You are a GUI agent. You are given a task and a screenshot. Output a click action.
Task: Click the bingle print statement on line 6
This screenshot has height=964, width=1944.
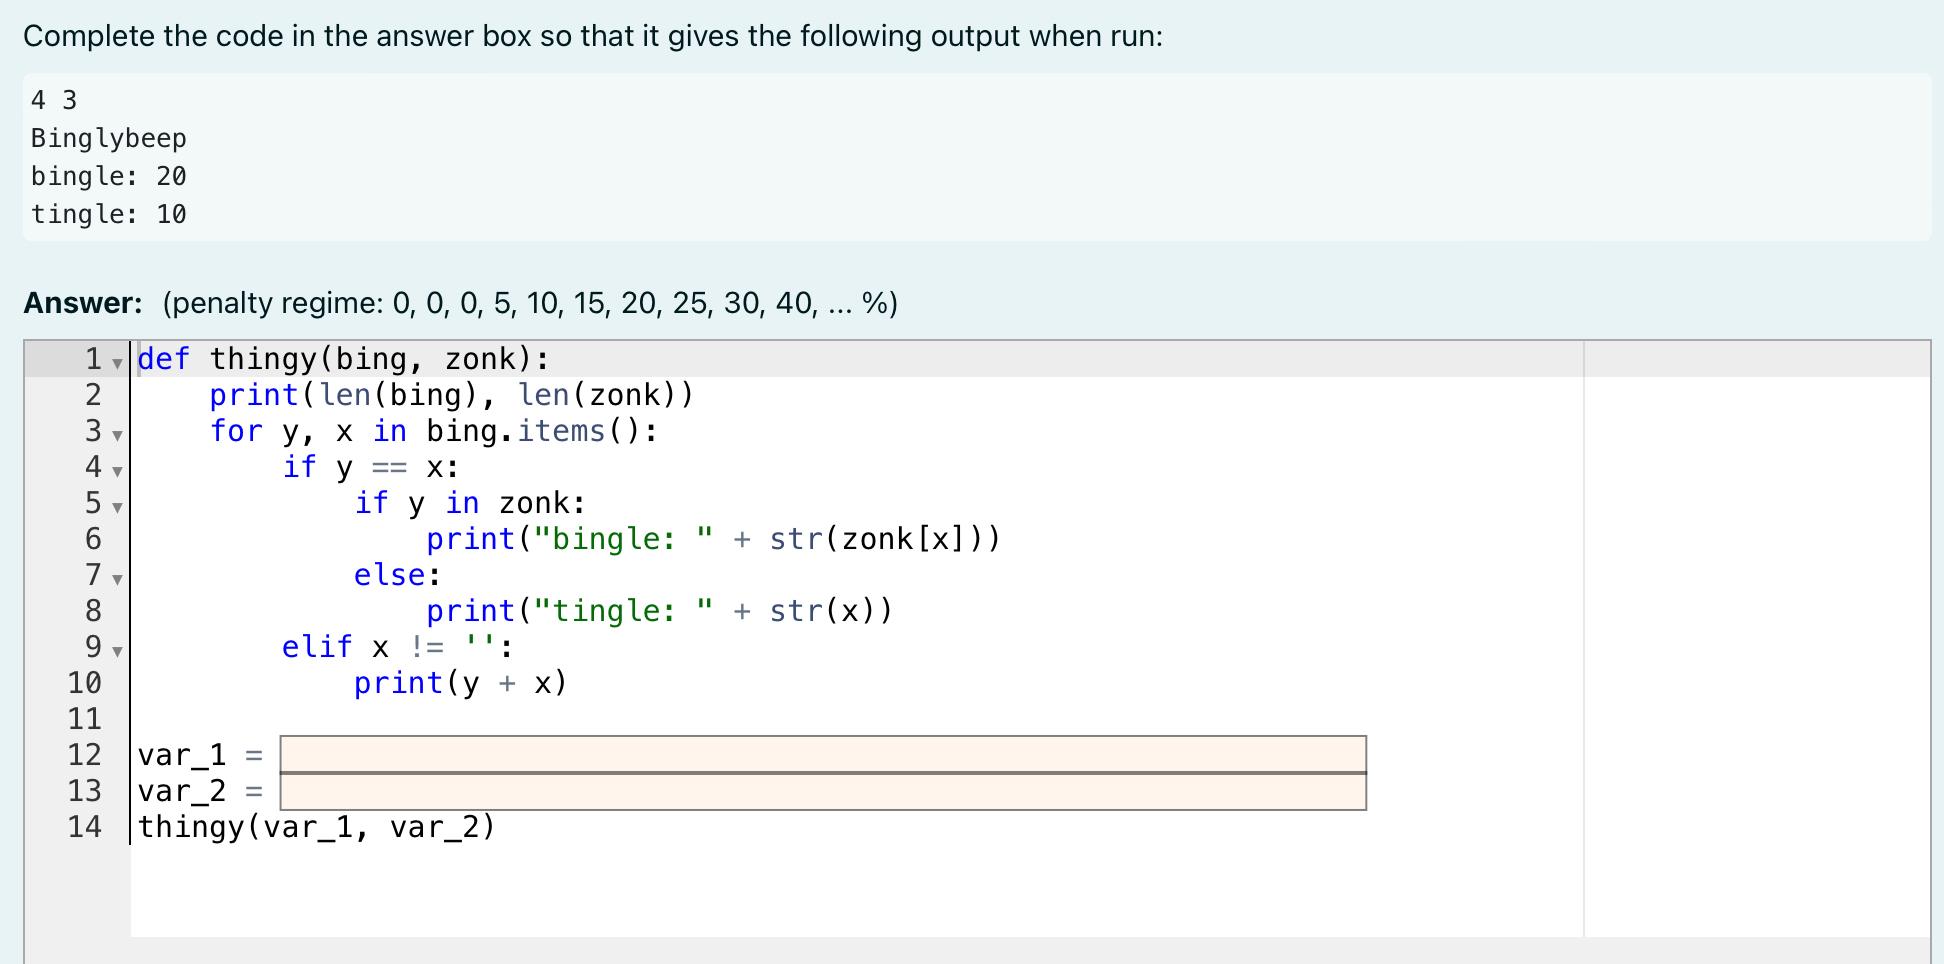[x=710, y=539]
